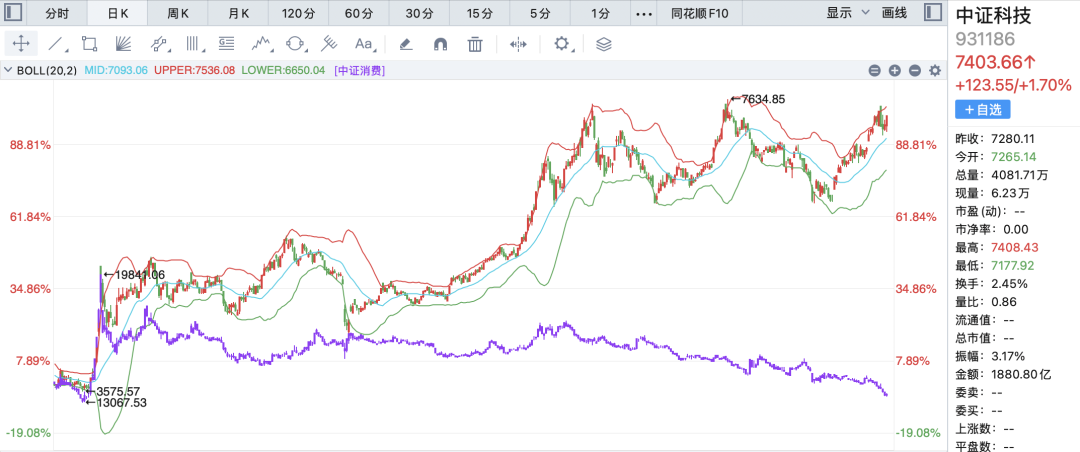Click the UPPER:7536.08 value
The width and height of the screenshot is (1080, 452).
point(194,70)
